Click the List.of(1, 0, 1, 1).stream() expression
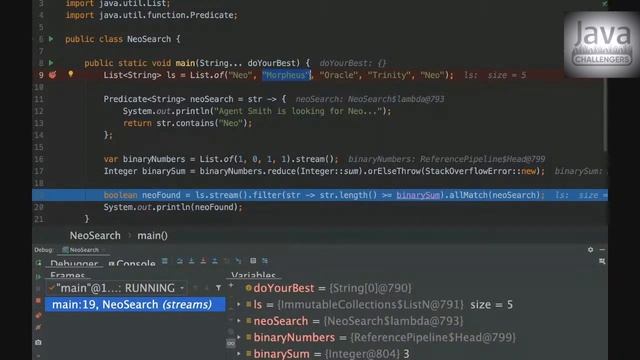The image size is (640, 360). (x=268, y=159)
